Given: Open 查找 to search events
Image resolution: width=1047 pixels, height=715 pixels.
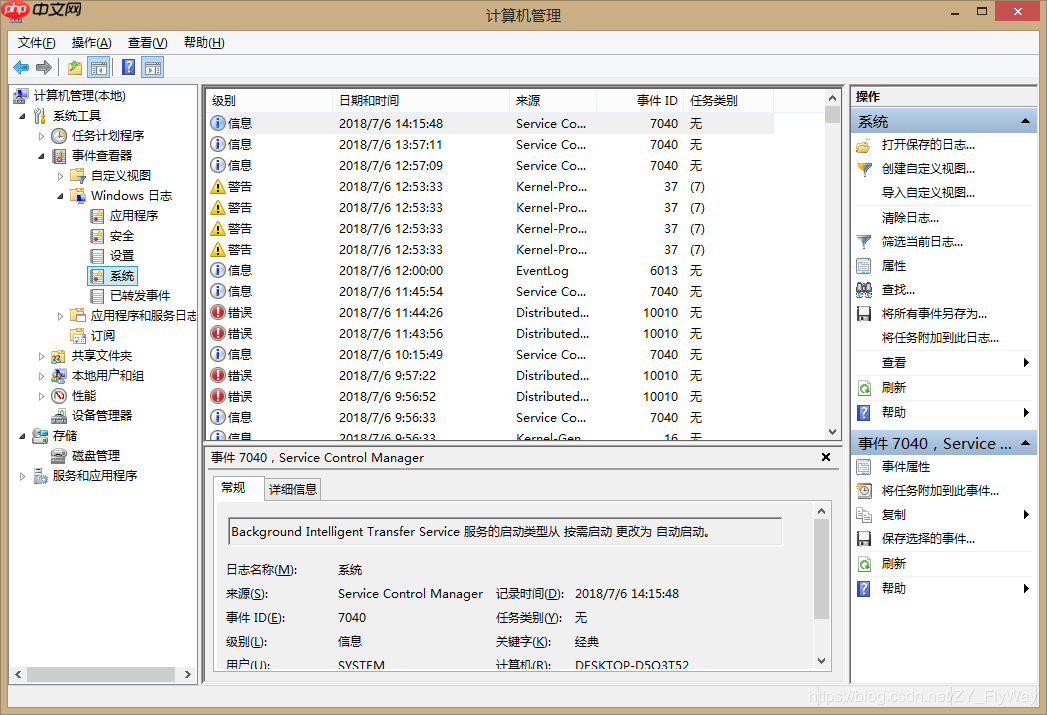Looking at the screenshot, I should pyautogui.click(x=894, y=289).
